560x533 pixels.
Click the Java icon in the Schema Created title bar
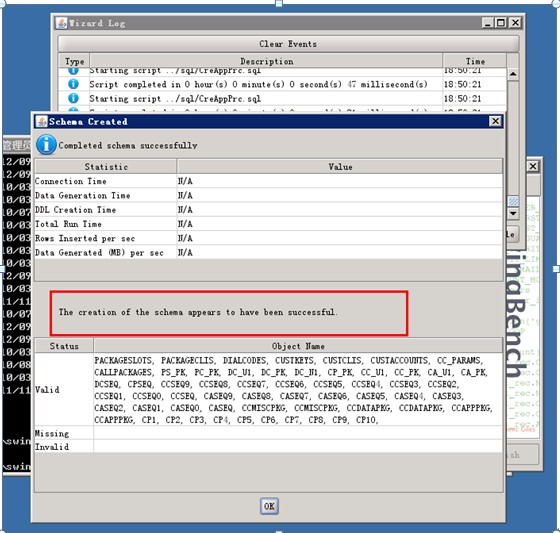click(41, 121)
